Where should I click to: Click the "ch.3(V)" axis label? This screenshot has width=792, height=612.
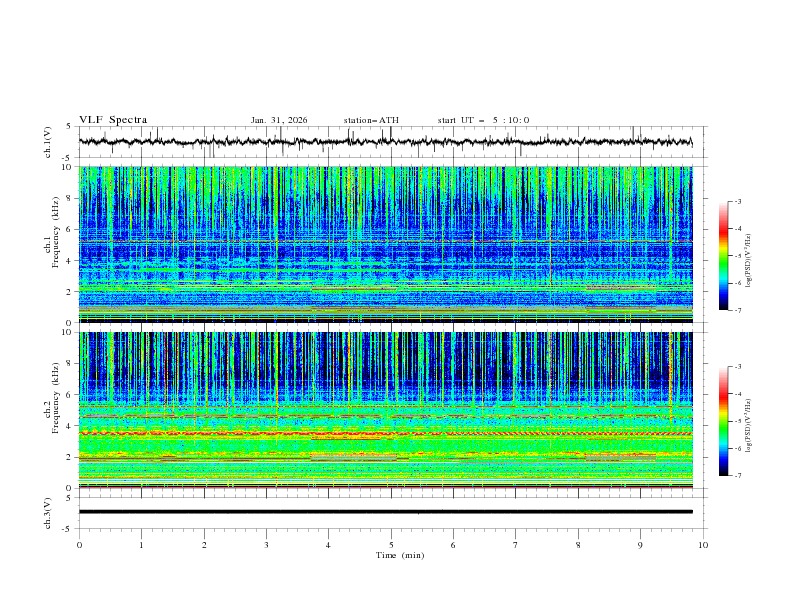click(x=48, y=513)
